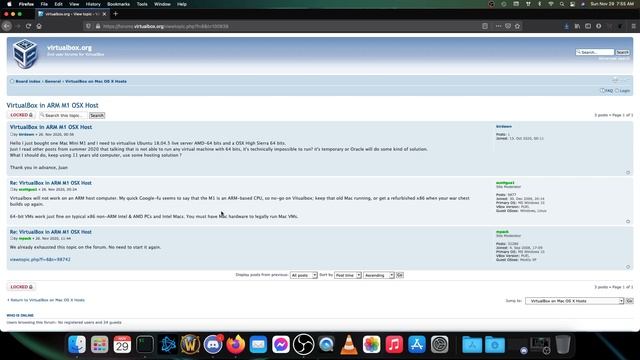
Task: Click 'VirtualBox in ARM M1 OSX Host' topic title
Action: coord(52,105)
